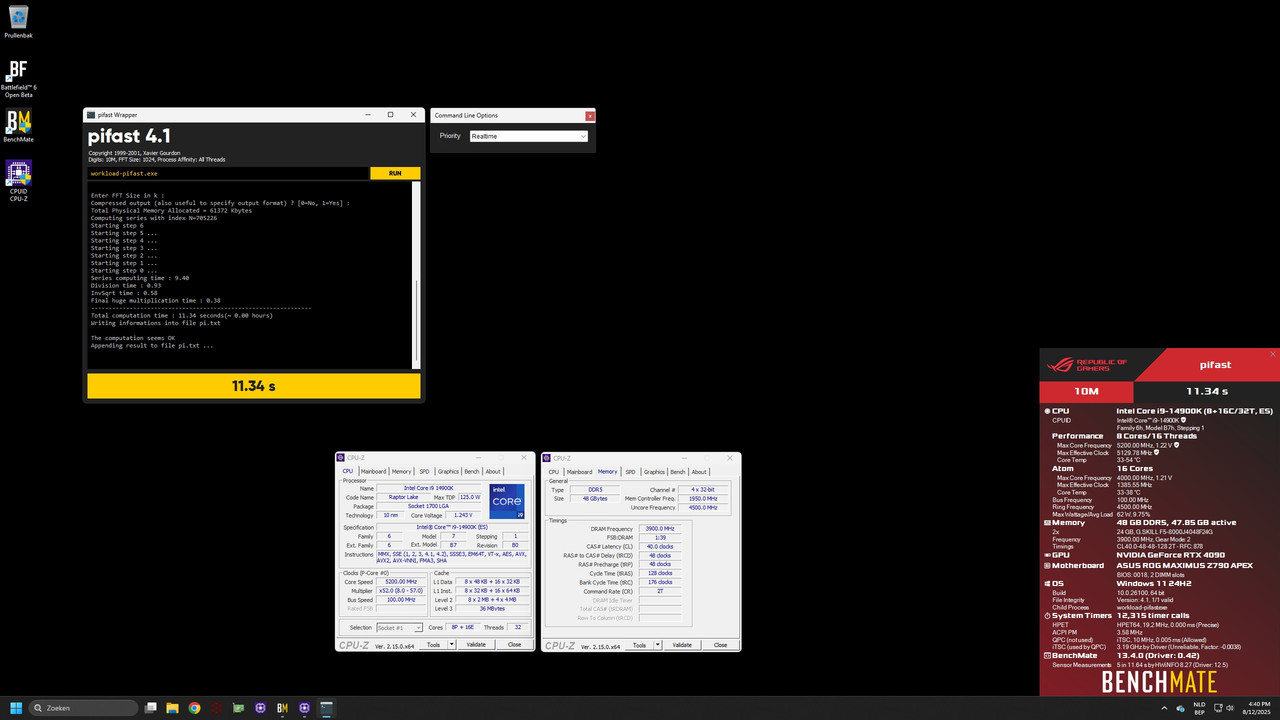Click the Motherboard section icon in BenchMate
Image resolution: width=1280 pixels, height=720 pixels.
pos(1047,565)
